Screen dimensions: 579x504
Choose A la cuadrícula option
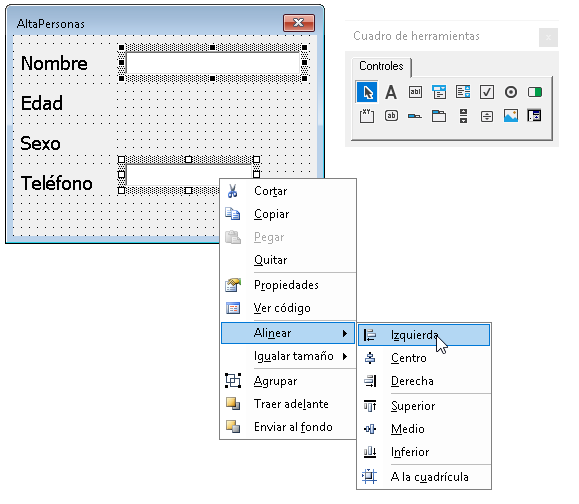point(424,477)
